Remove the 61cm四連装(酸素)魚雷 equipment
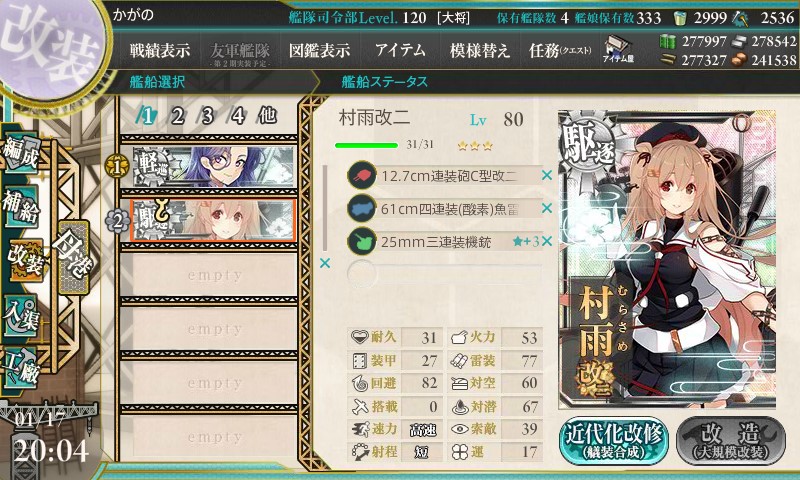Screen dimensions: 800x480 (546, 208)
